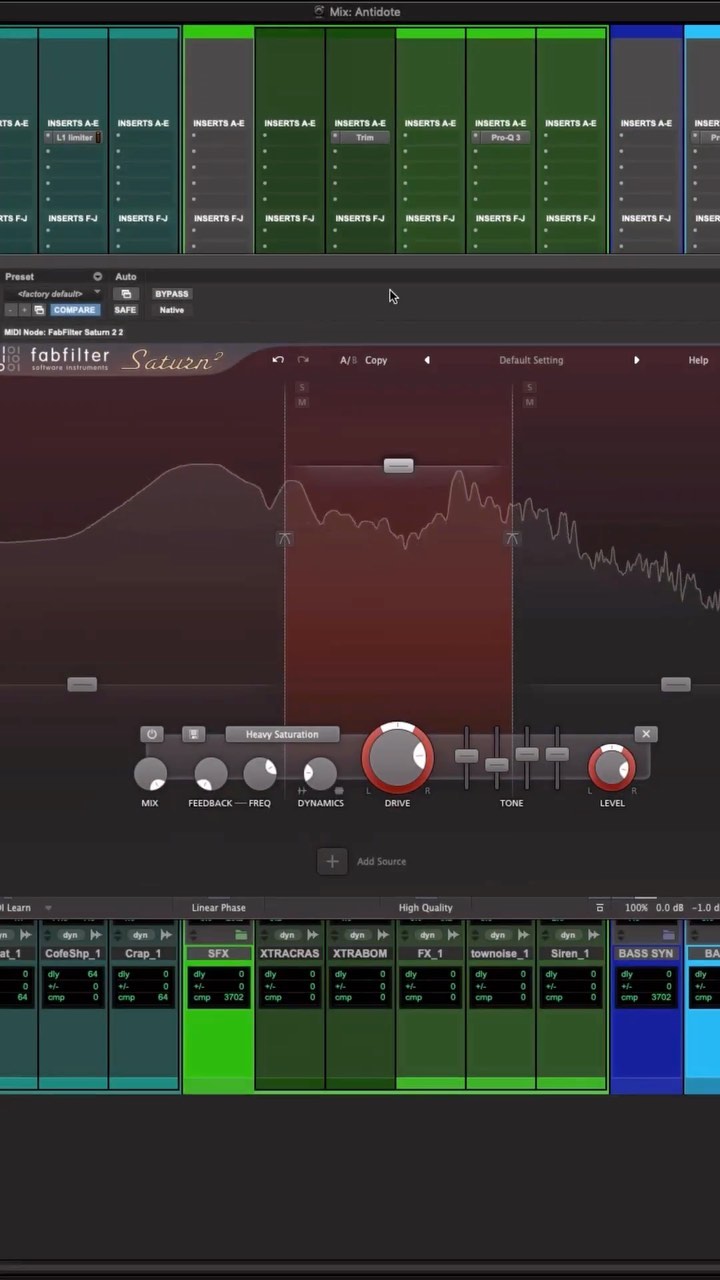Click the first TONE slider
This screenshot has width=720, height=1280.
(x=466, y=756)
